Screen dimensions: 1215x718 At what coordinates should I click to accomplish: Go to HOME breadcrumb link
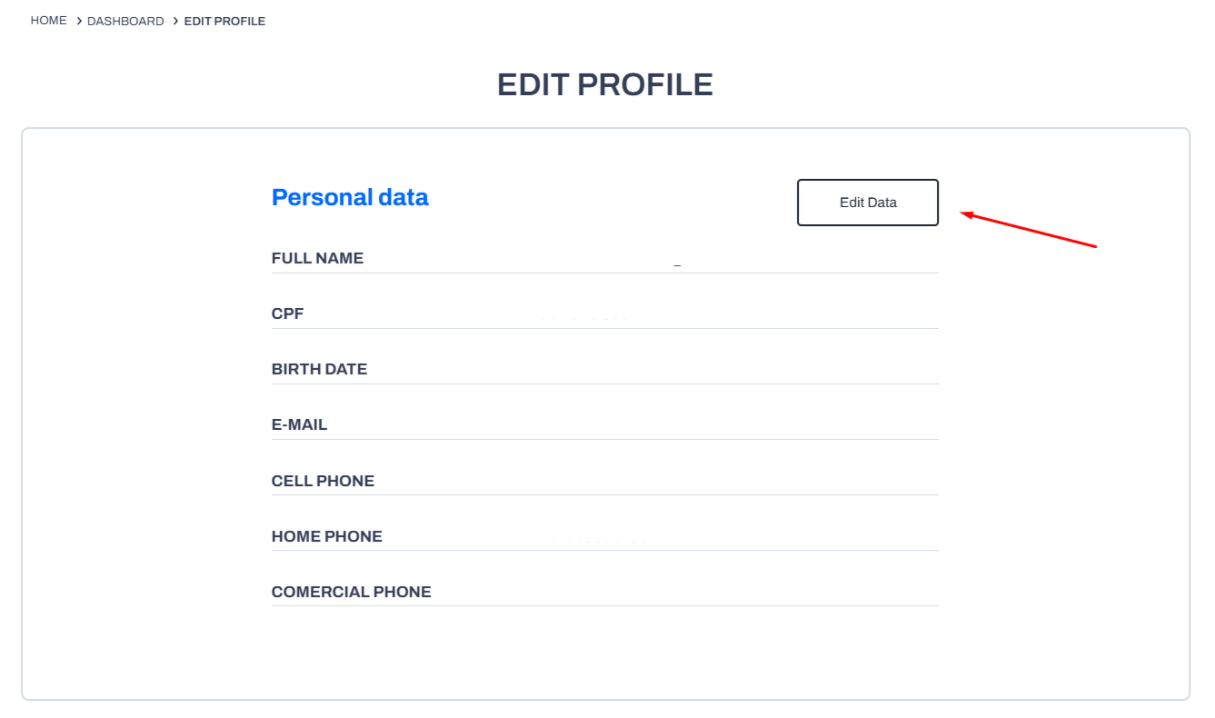(48, 21)
